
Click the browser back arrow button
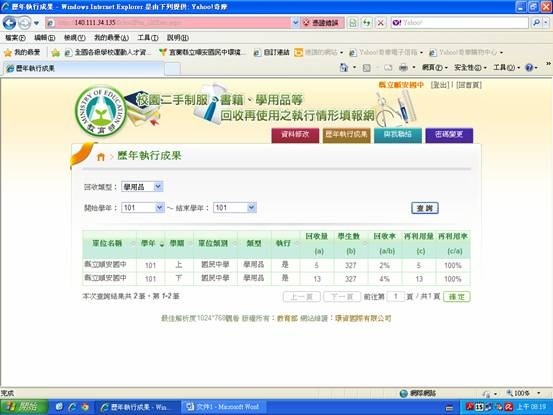(9, 23)
